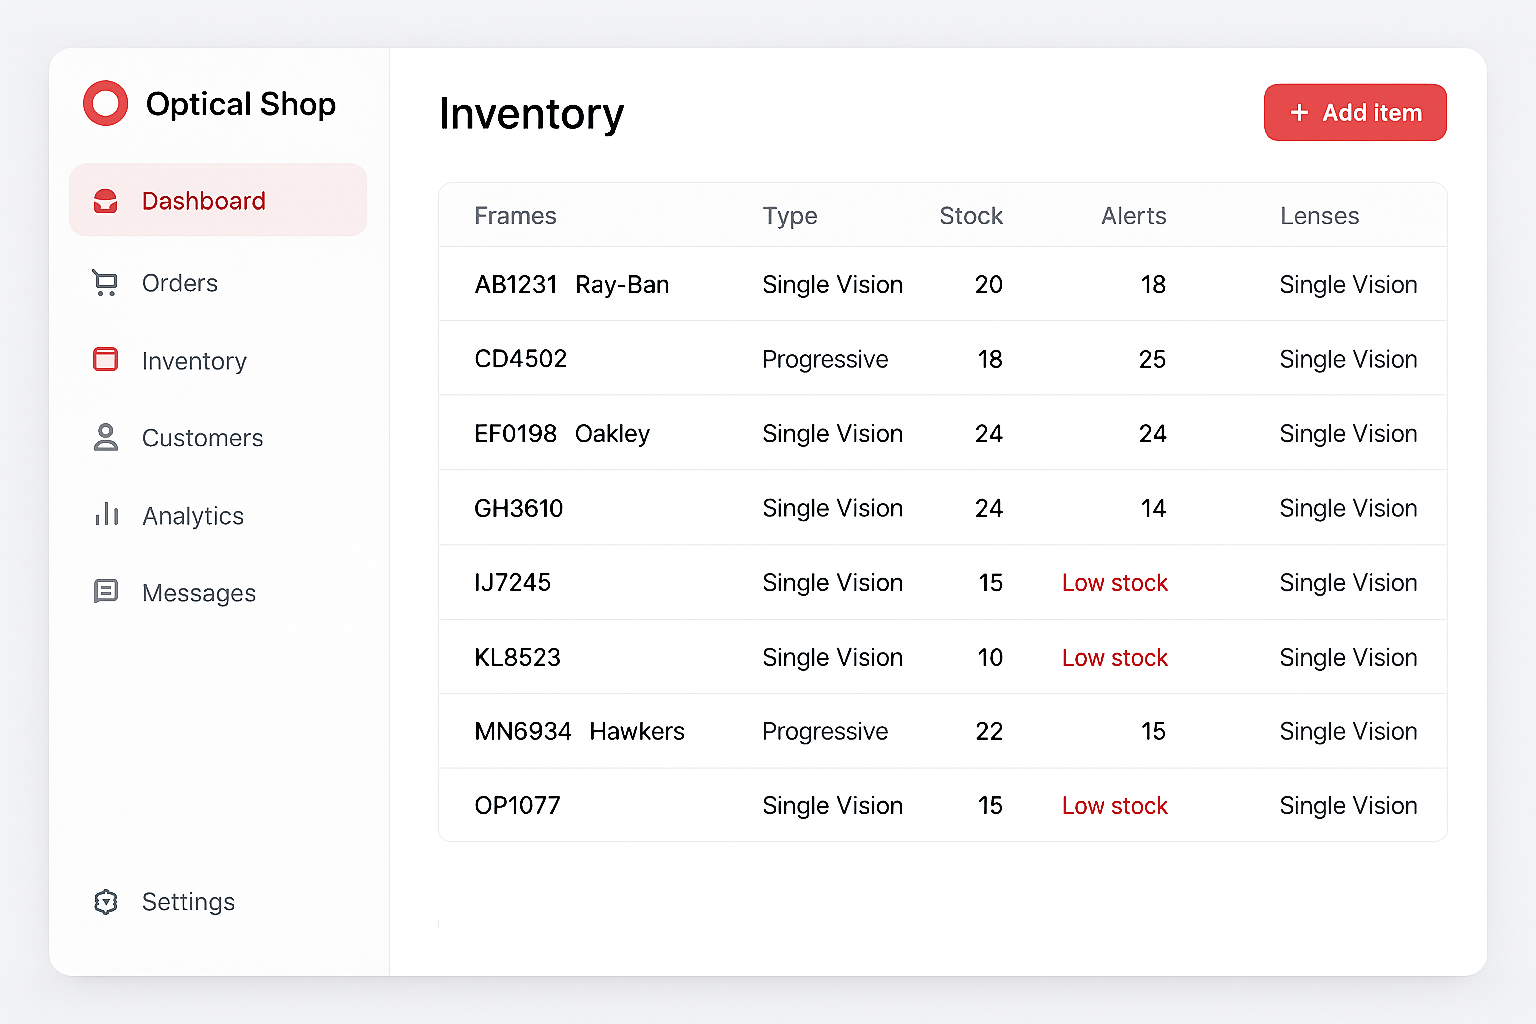Screen dimensions: 1536x1024
Task: Select the MN6934 Hawkers row
Action: [x=940, y=731]
